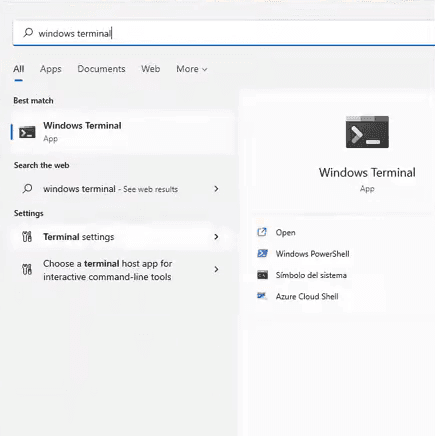Click the magnifier icon beside web results
435x436 pixels.
(27, 189)
